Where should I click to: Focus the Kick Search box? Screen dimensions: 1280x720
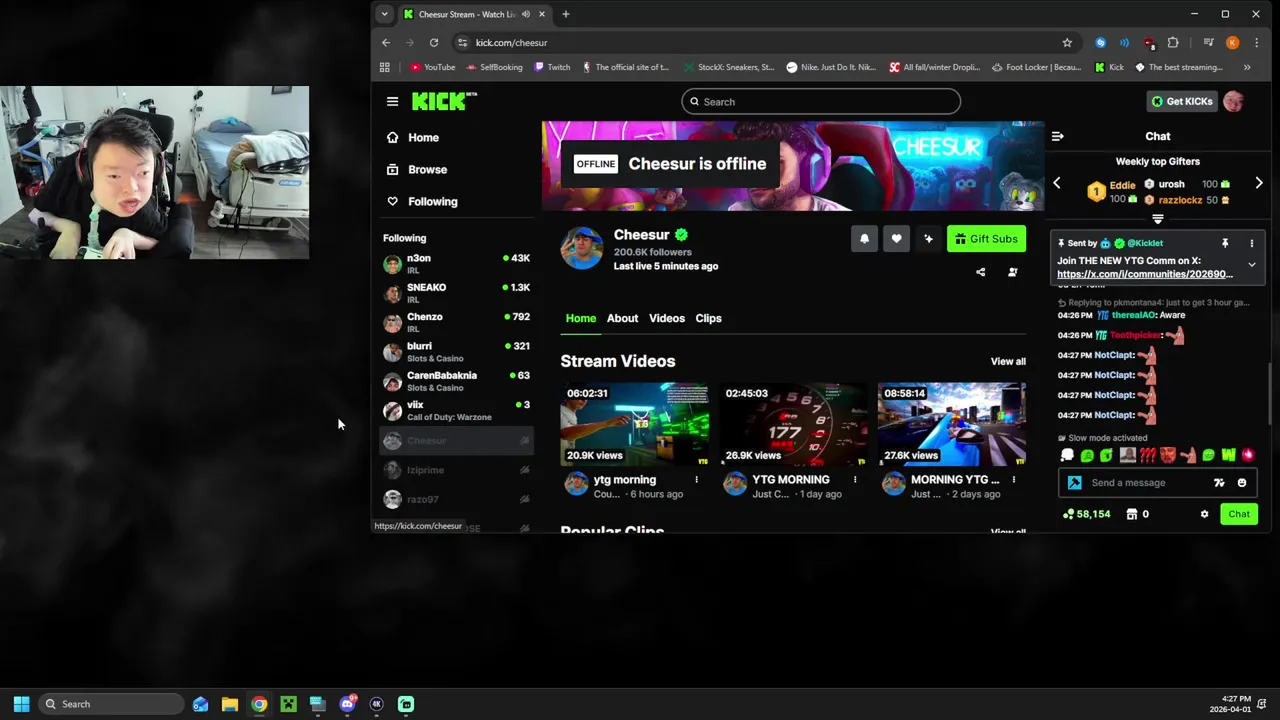pos(821,101)
